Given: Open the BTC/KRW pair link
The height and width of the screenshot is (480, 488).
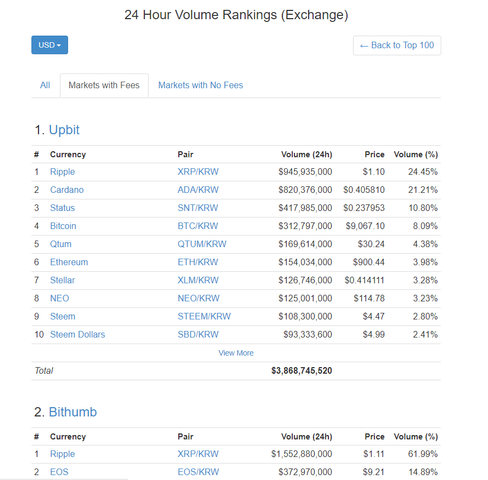Looking at the screenshot, I should click(198, 226).
